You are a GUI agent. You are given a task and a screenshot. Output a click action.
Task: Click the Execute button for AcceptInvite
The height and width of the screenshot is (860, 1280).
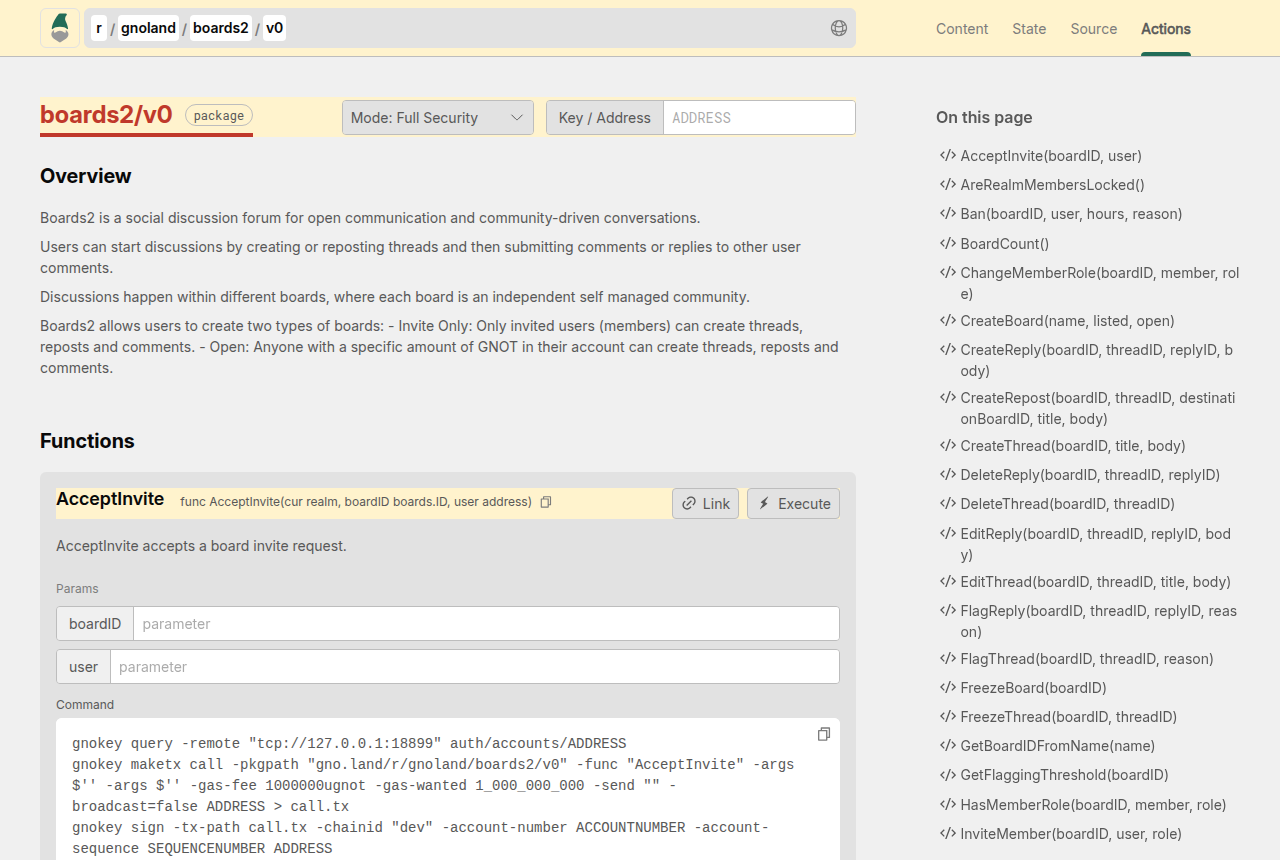click(x=793, y=503)
